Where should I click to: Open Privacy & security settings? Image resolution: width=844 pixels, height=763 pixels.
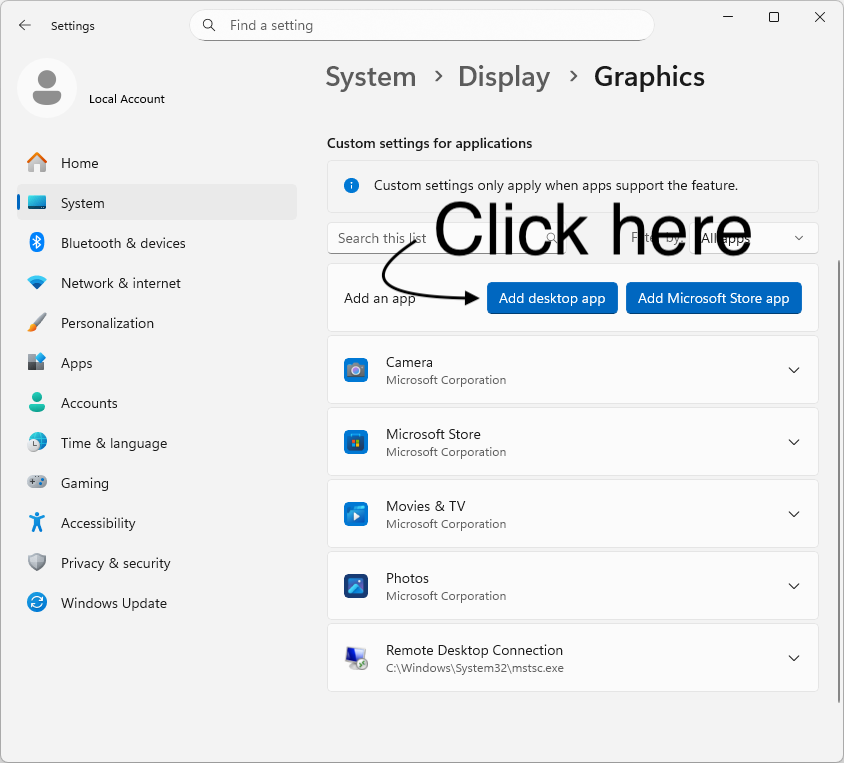tap(113, 563)
